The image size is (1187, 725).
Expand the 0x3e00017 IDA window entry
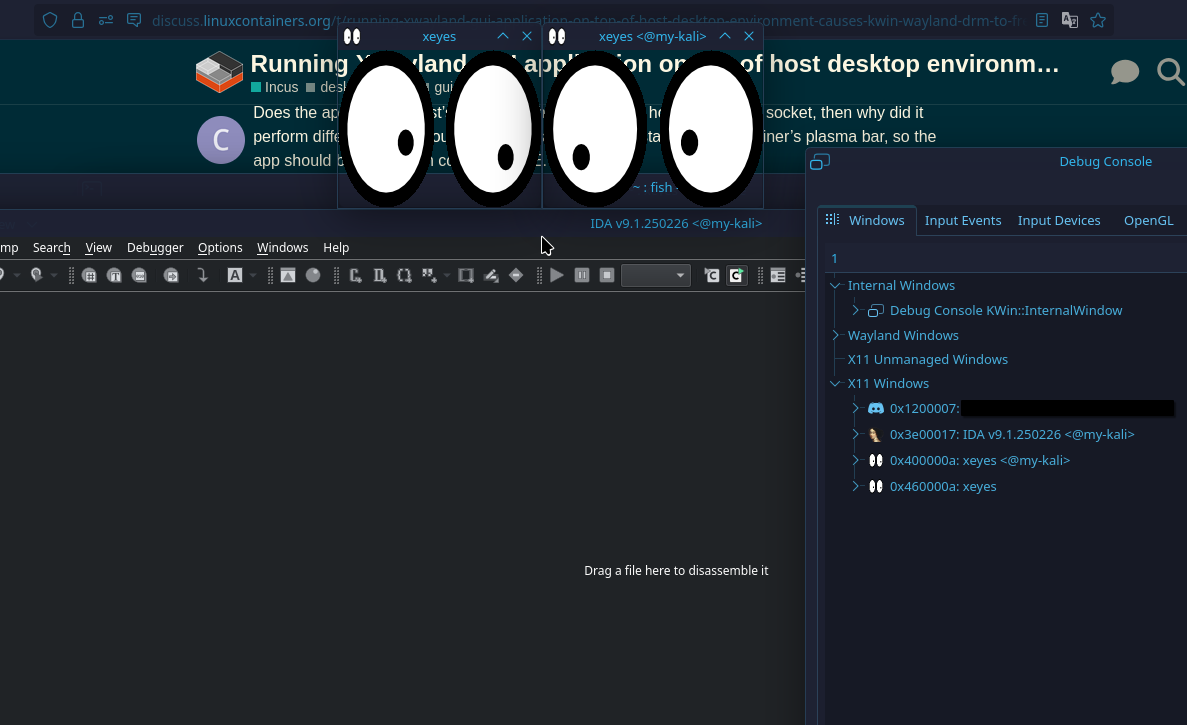coord(855,434)
